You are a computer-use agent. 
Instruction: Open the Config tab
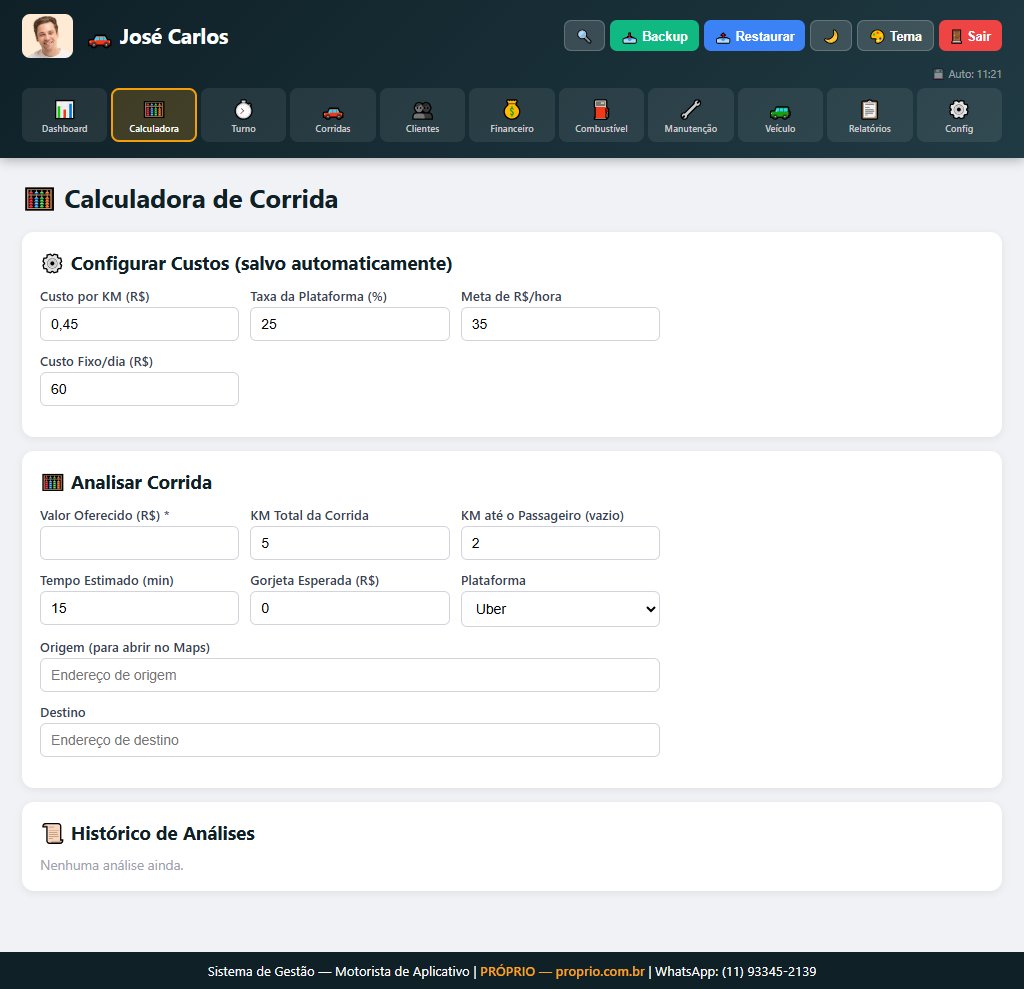coord(959,115)
